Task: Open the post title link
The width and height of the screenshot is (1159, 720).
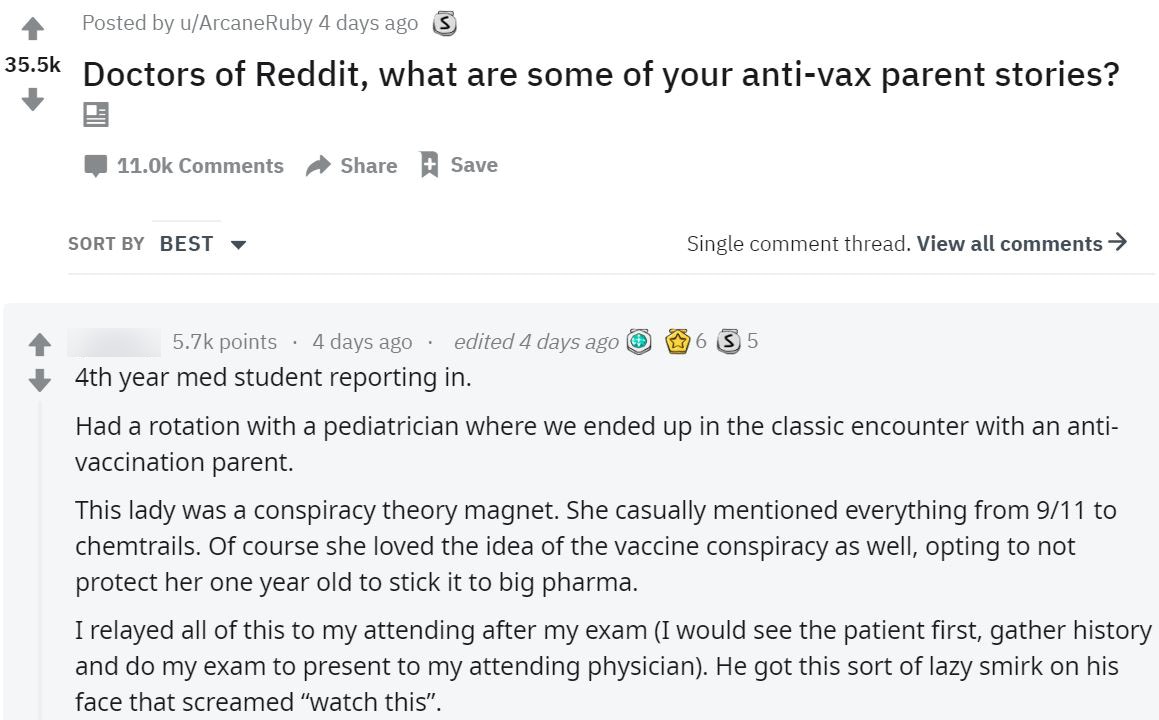Action: pos(600,75)
